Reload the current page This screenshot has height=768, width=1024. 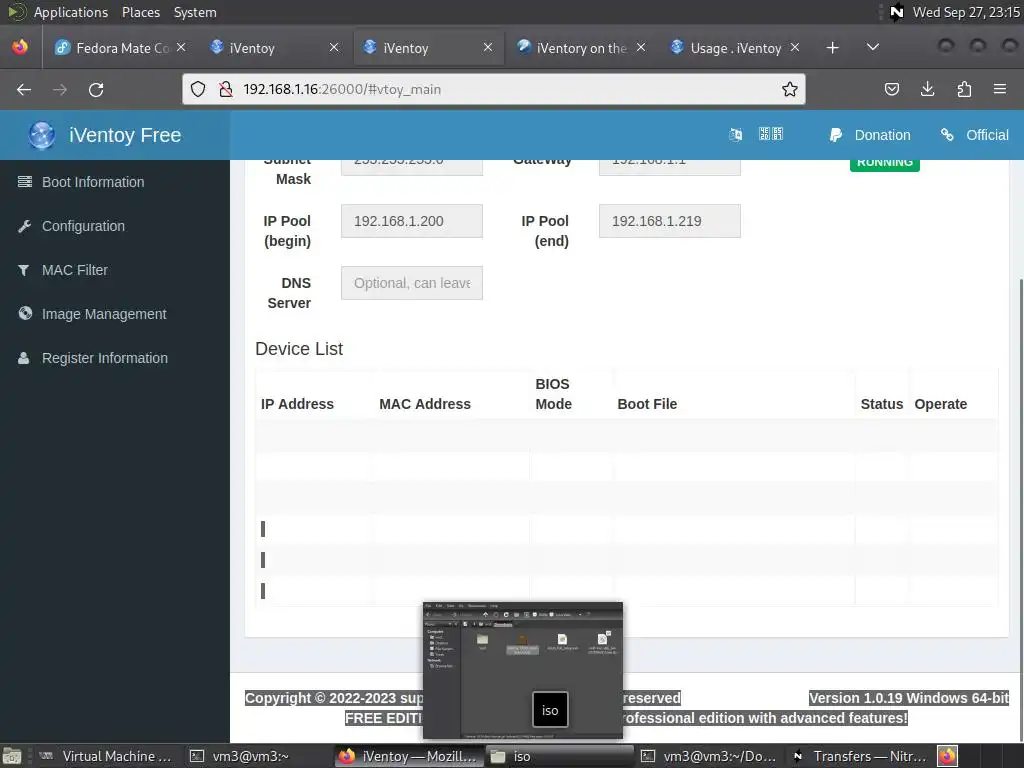pyautogui.click(x=96, y=89)
